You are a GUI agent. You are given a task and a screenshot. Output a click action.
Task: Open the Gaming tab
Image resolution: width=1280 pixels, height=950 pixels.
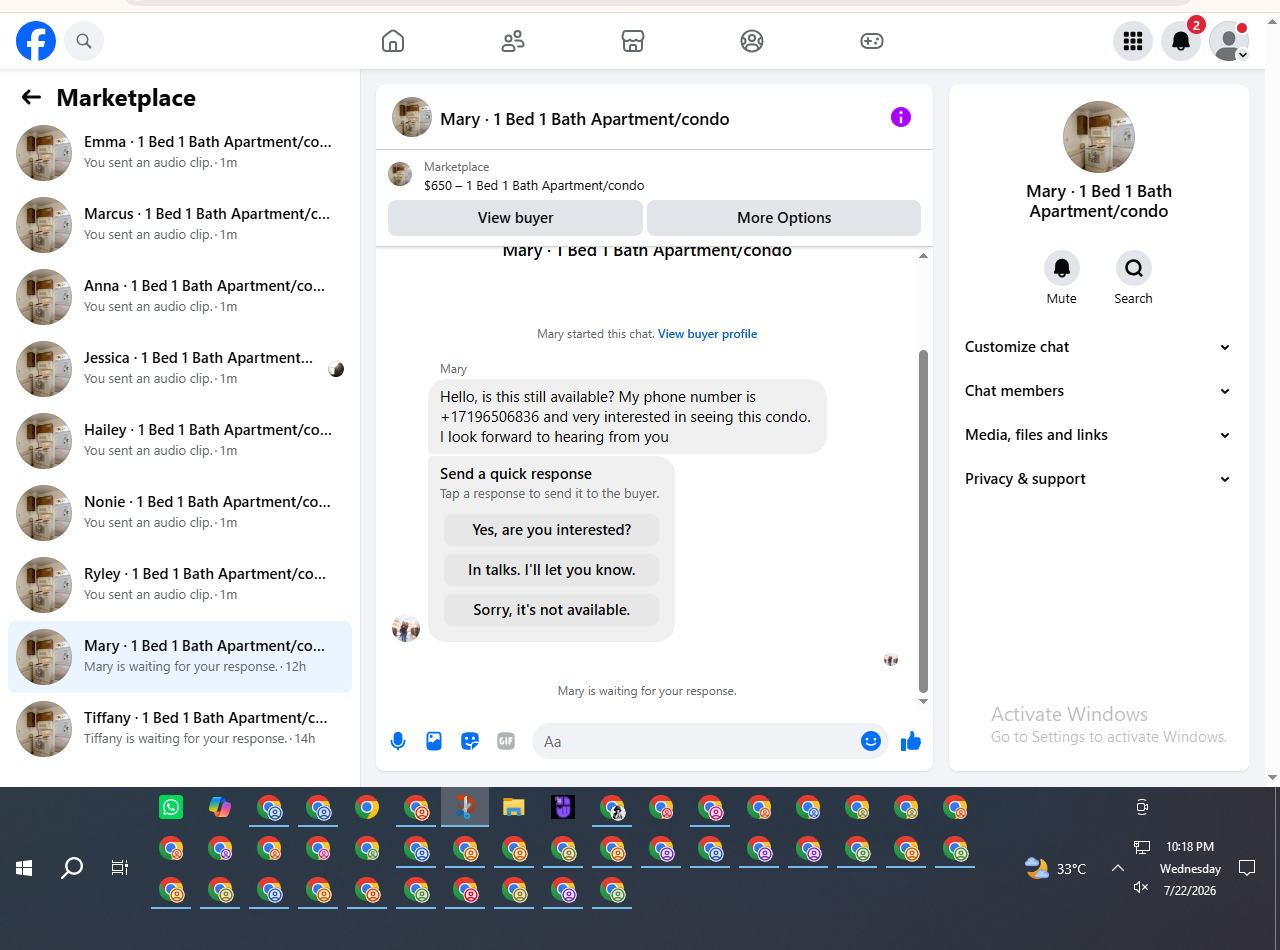click(872, 41)
